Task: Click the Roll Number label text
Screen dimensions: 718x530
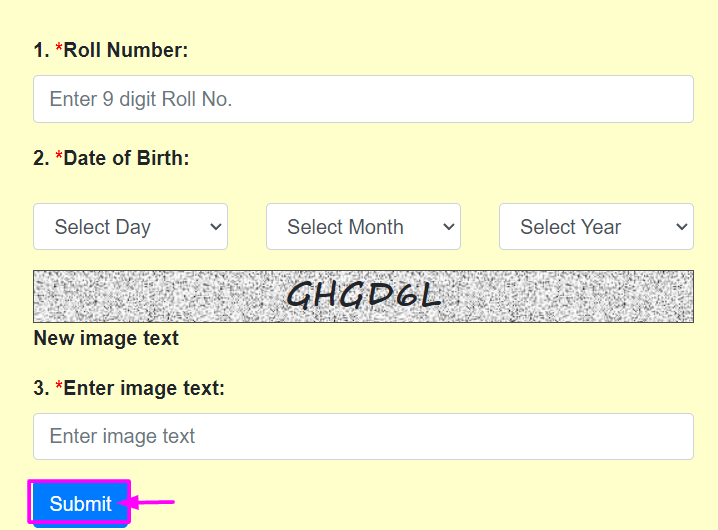Action: click(126, 50)
